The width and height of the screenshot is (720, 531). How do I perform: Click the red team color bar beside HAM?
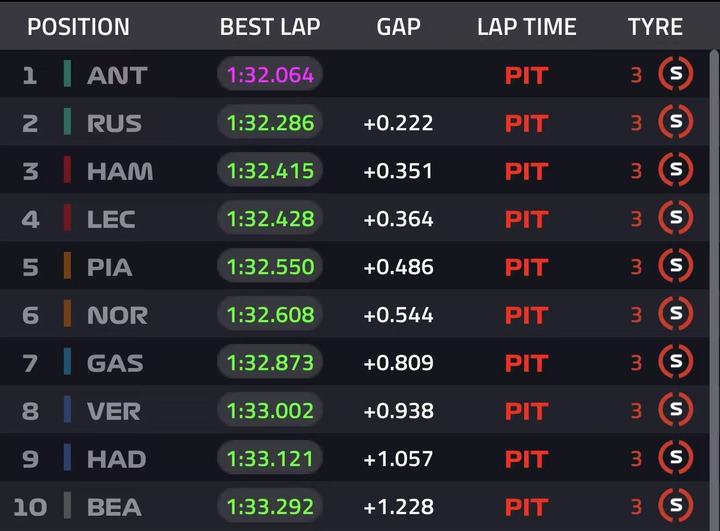point(67,170)
